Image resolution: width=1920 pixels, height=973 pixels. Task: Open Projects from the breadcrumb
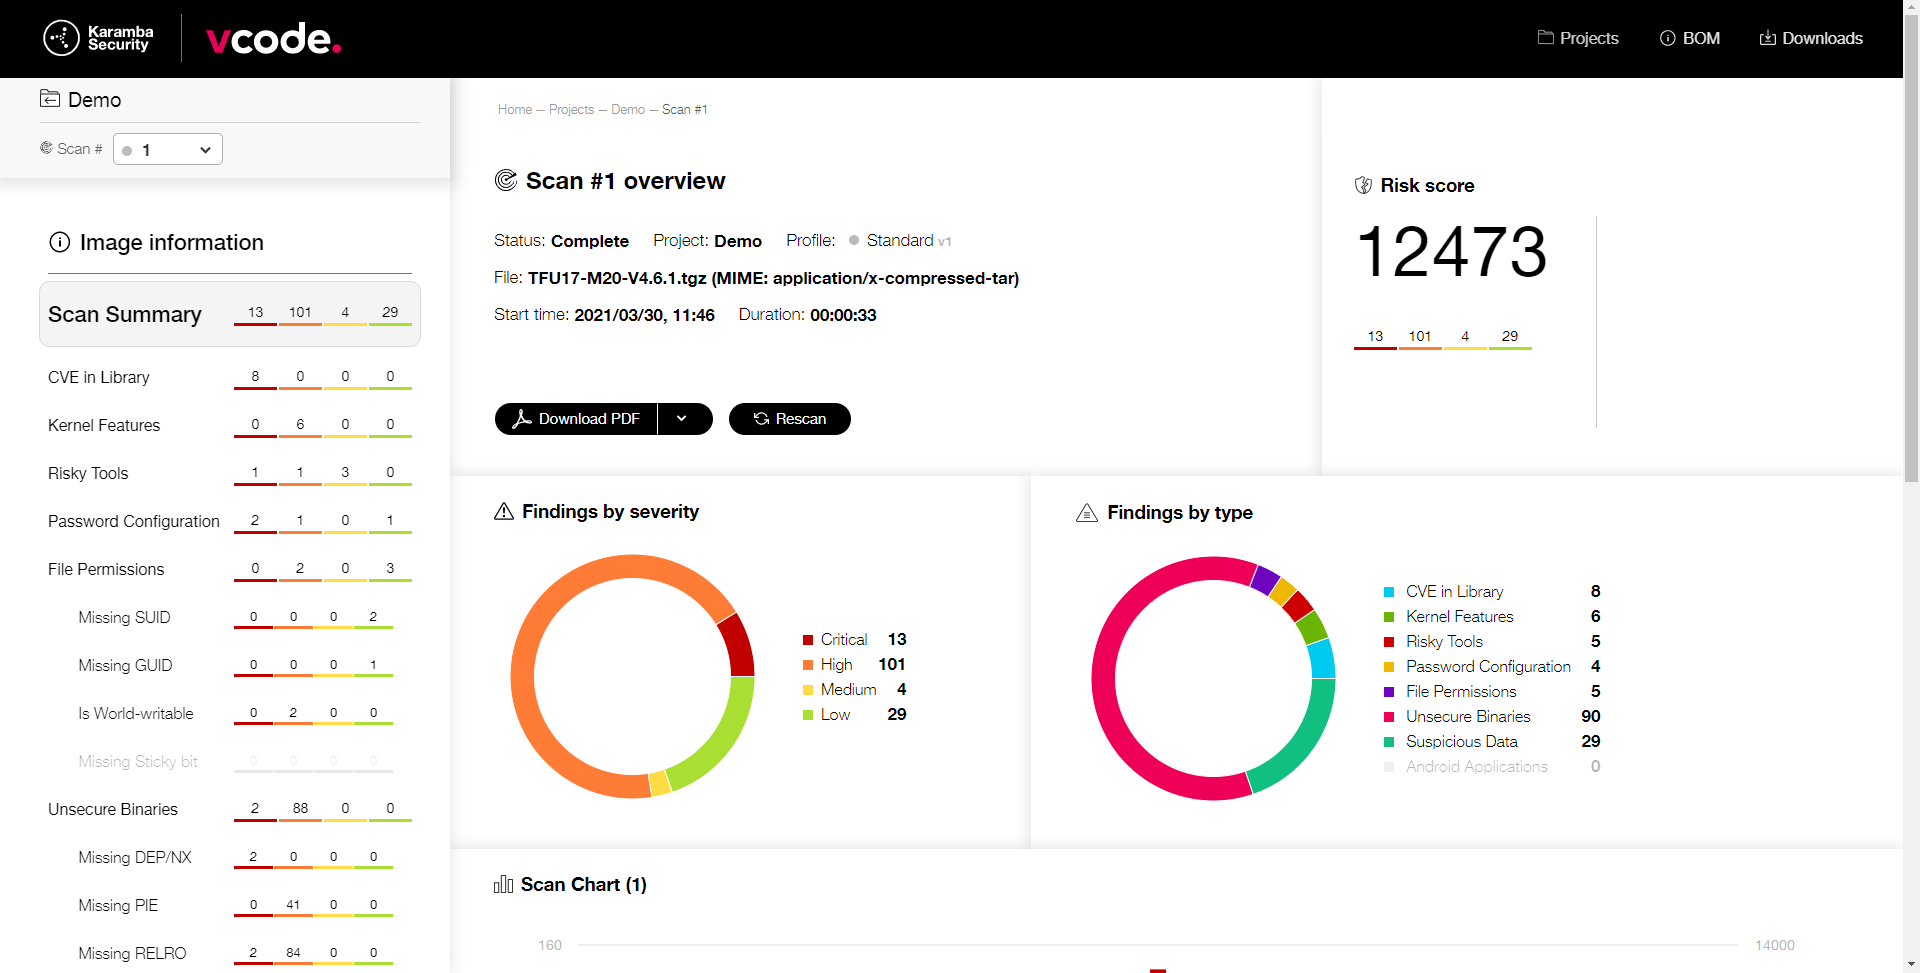point(571,109)
